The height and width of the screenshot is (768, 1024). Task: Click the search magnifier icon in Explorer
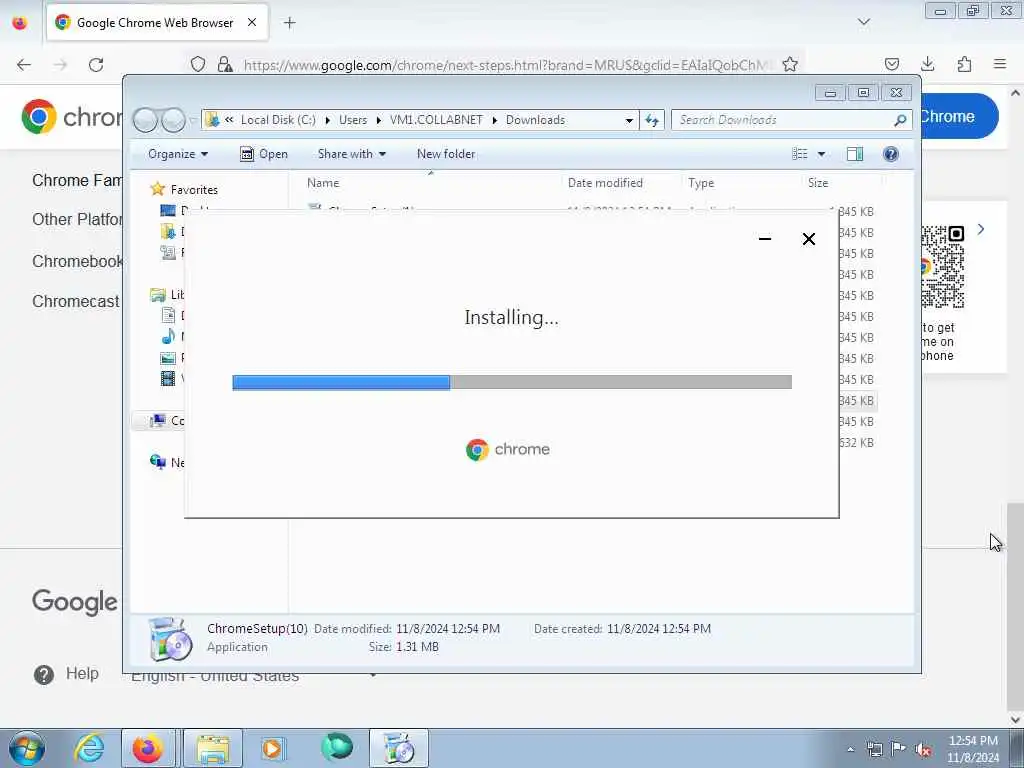(x=900, y=120)
